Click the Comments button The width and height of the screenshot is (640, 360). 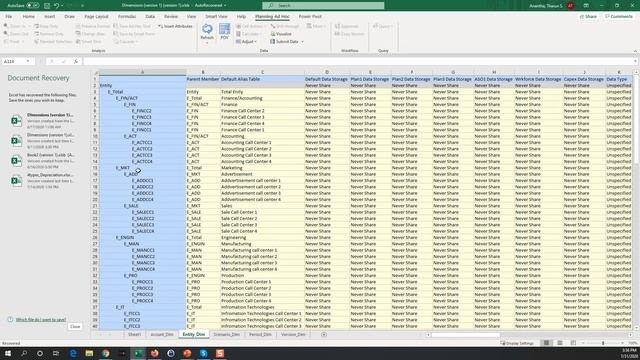pyautogui.click(x=619, y=17)
